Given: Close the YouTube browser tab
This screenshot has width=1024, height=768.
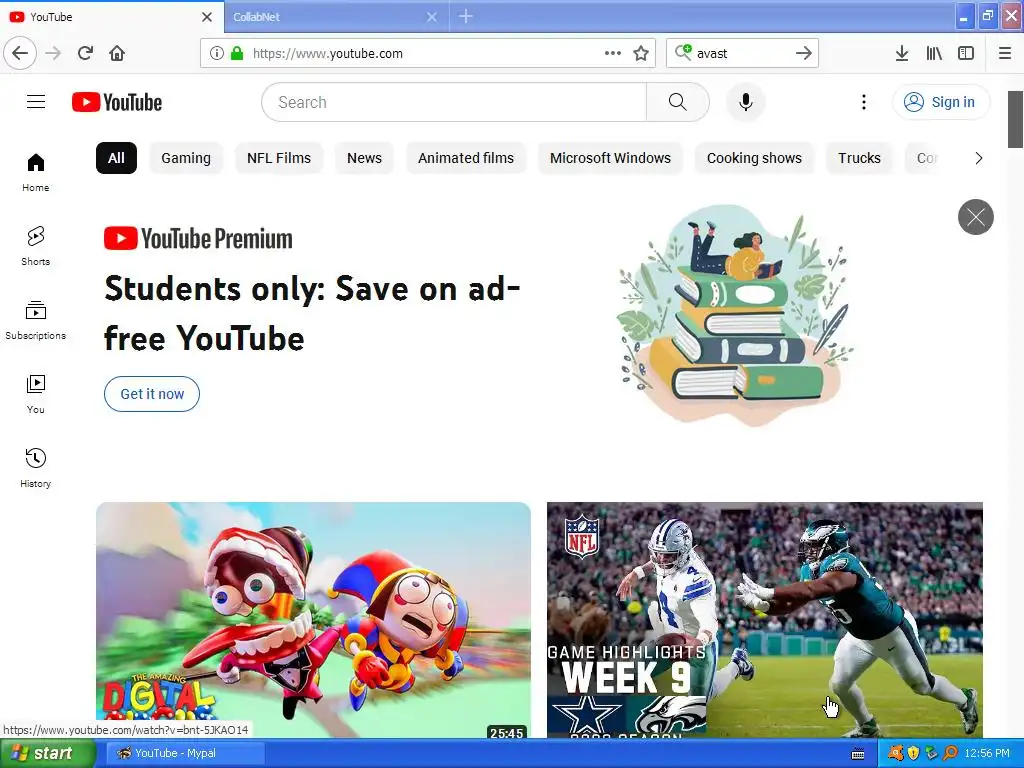Looking at the screenshot, I should tap(206, 17).
